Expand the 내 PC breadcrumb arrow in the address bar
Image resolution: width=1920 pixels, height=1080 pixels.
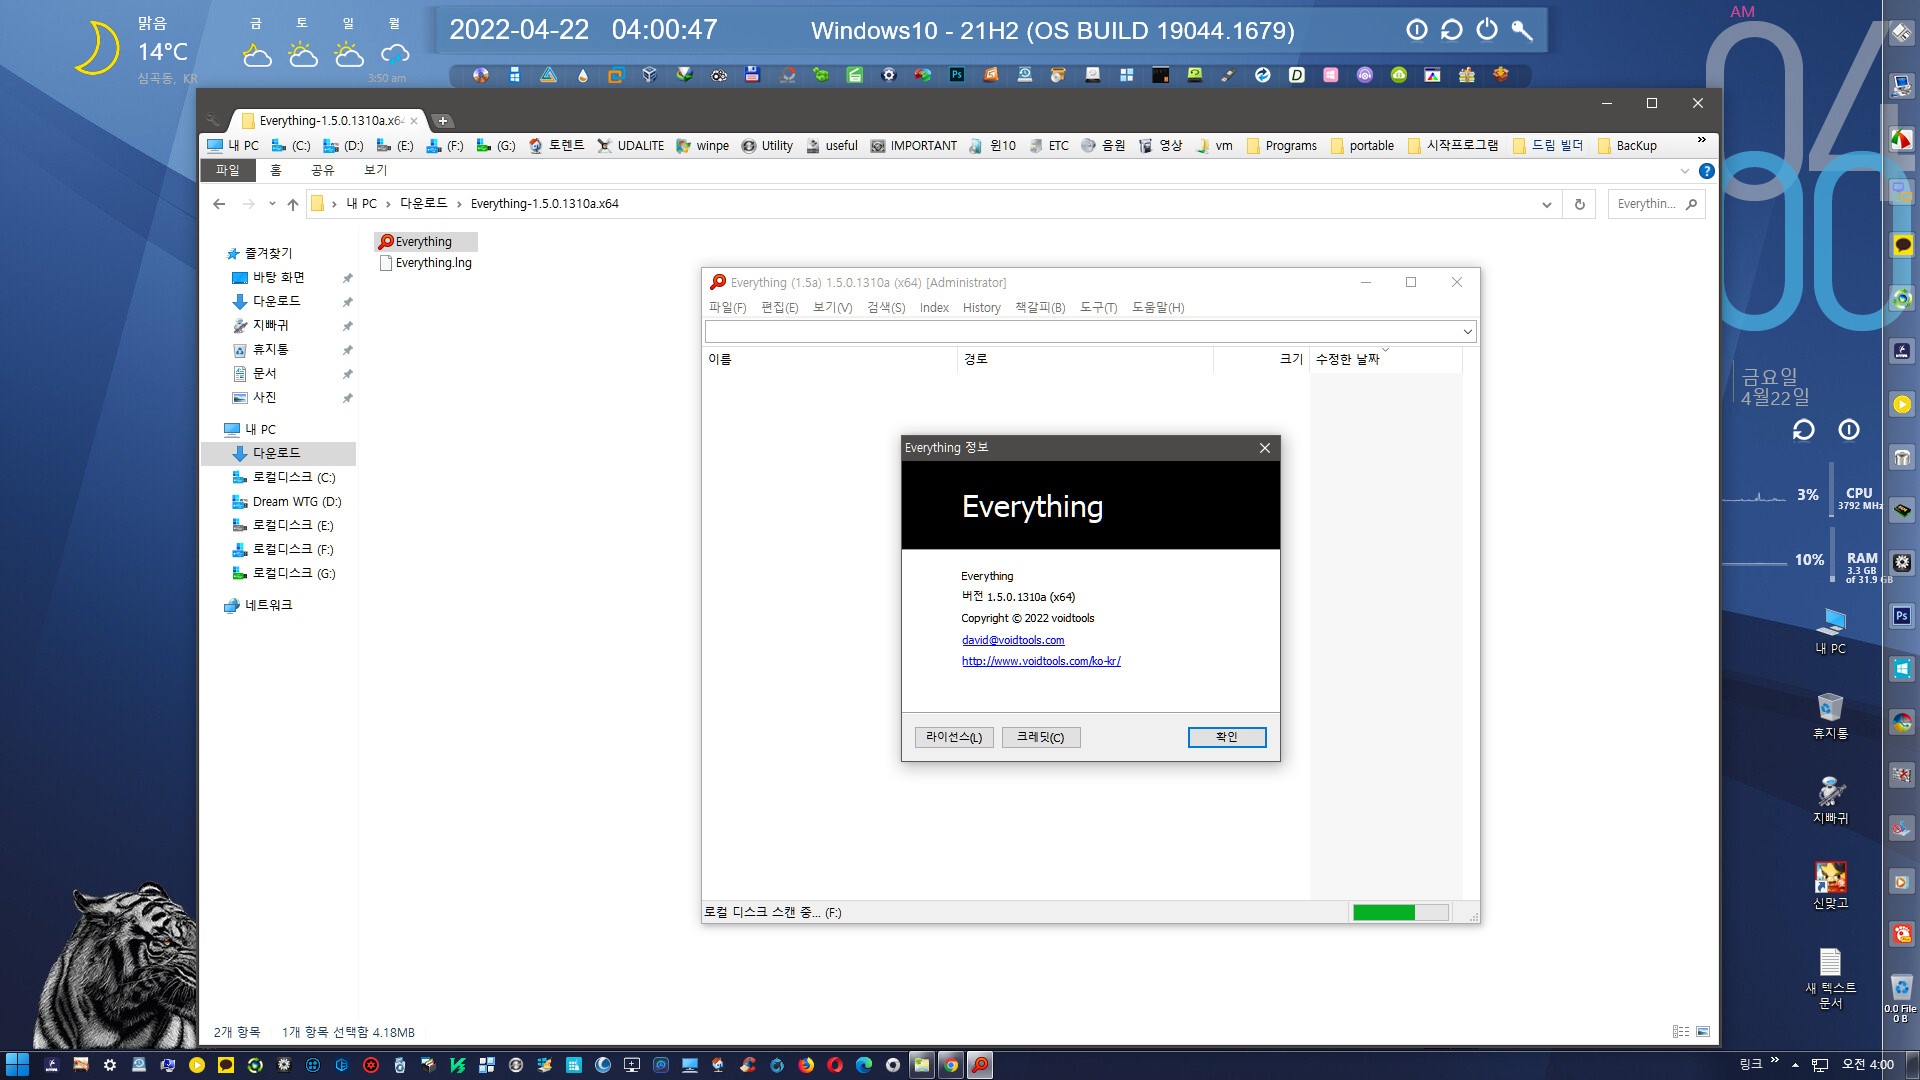388,204
